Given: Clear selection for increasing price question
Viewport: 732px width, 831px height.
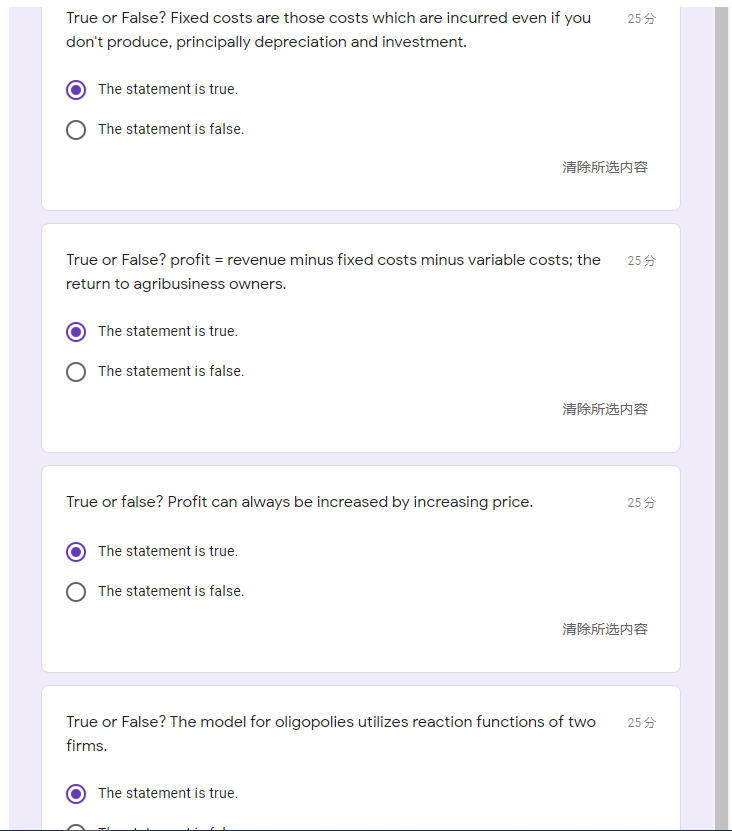Looking at the screenshot, I should [x=605, y=630].
